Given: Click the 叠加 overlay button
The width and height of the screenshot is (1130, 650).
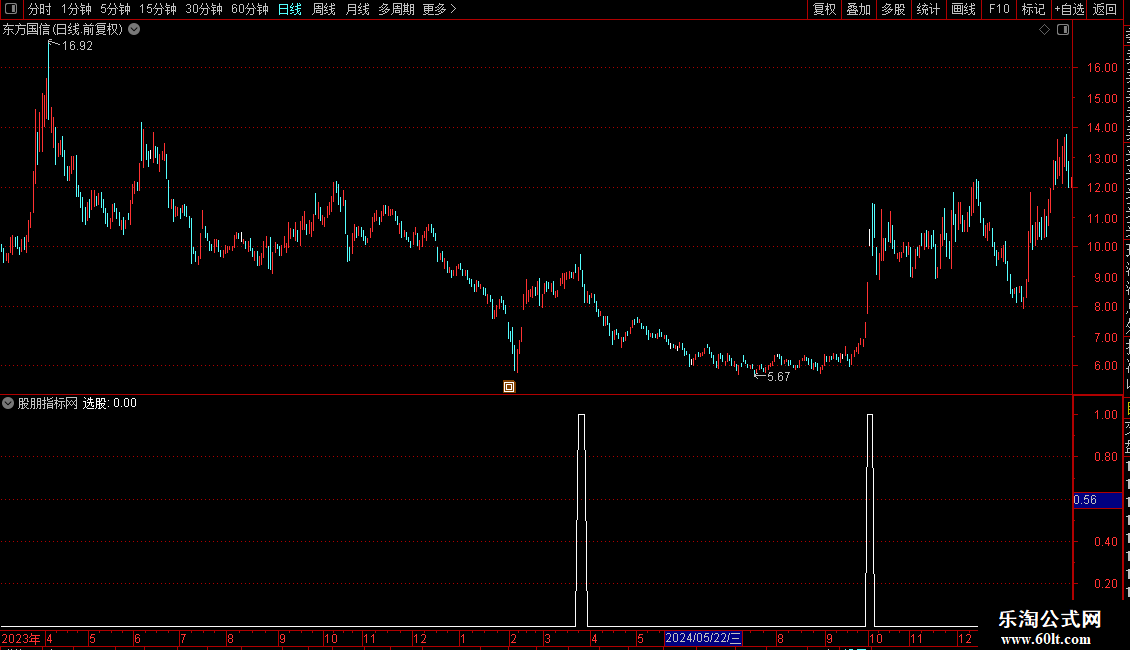Looking at the screenshot, I should pos(858,9).
